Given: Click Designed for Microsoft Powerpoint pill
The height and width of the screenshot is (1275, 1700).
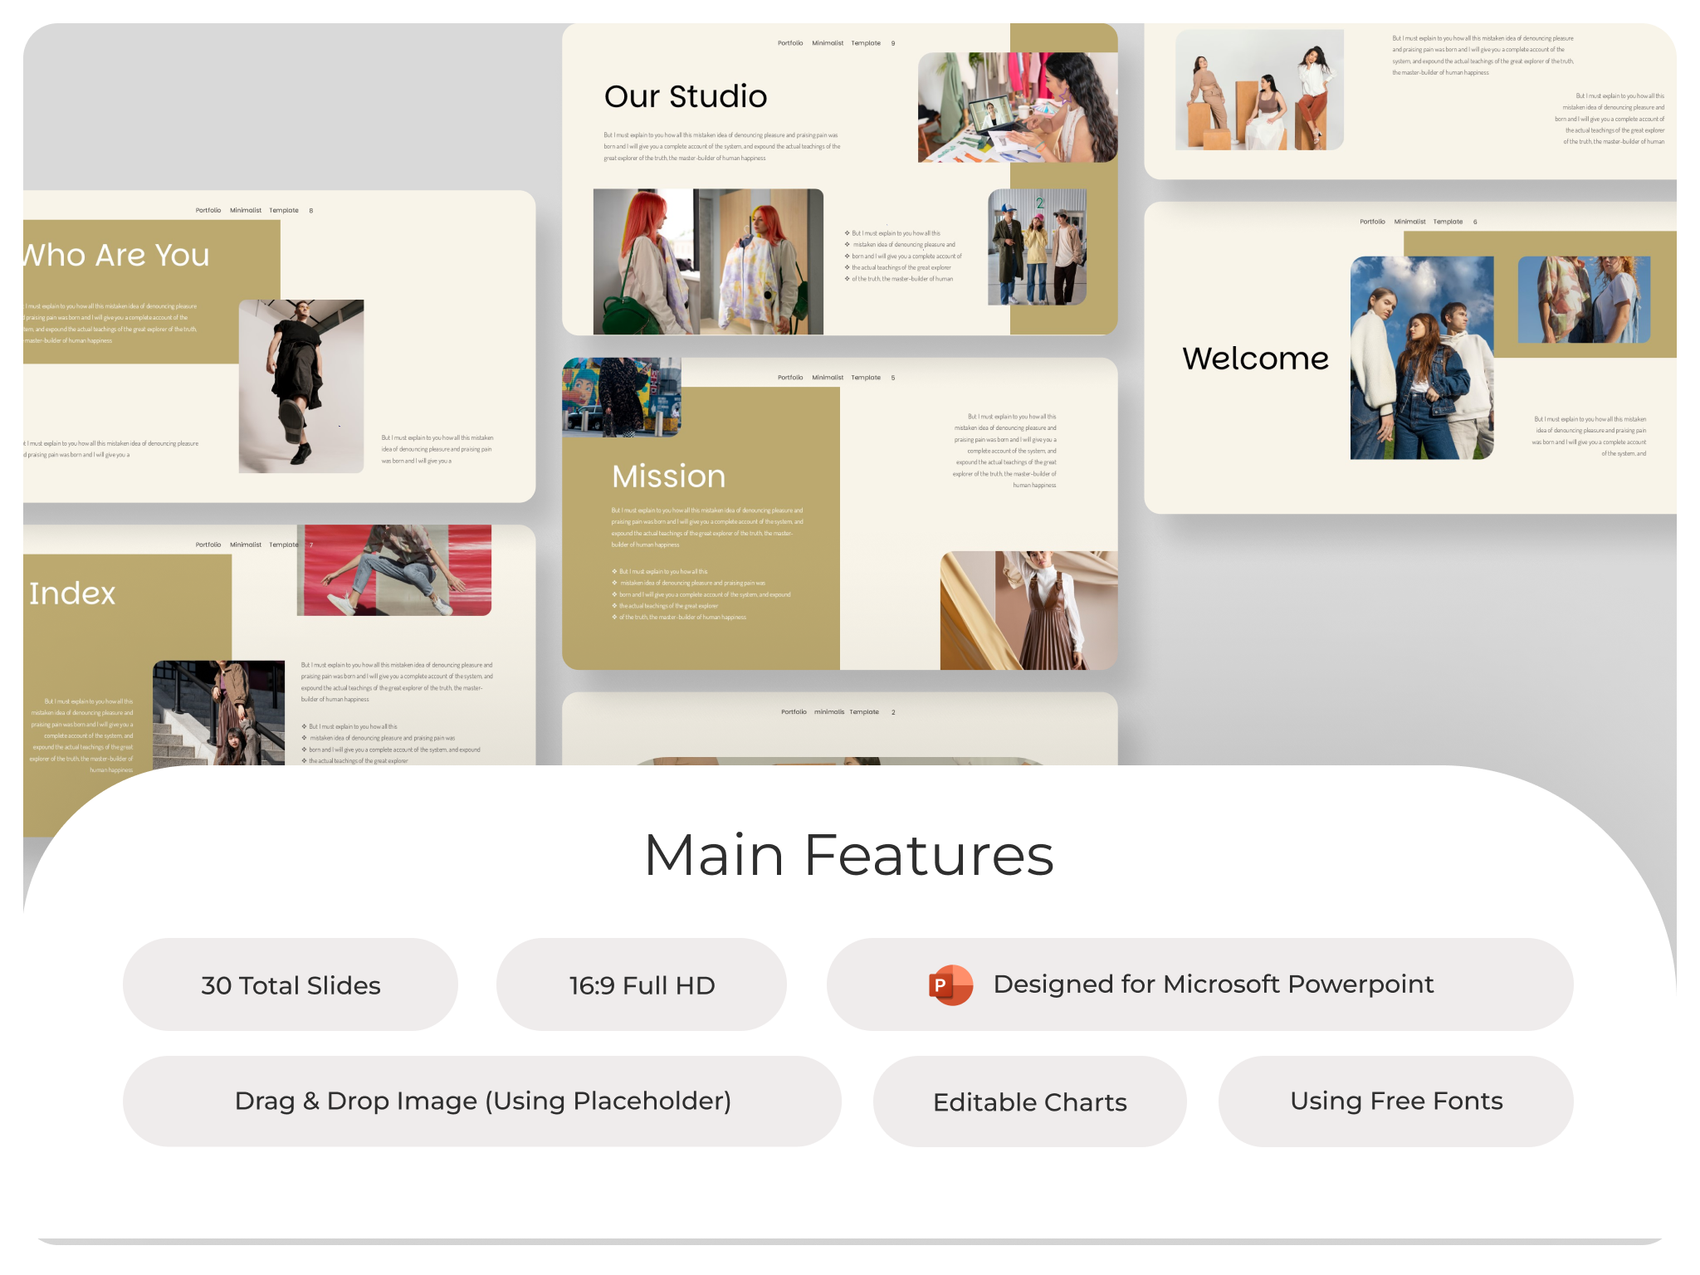Looking at the screenshot, I should tap(1200, 985).
